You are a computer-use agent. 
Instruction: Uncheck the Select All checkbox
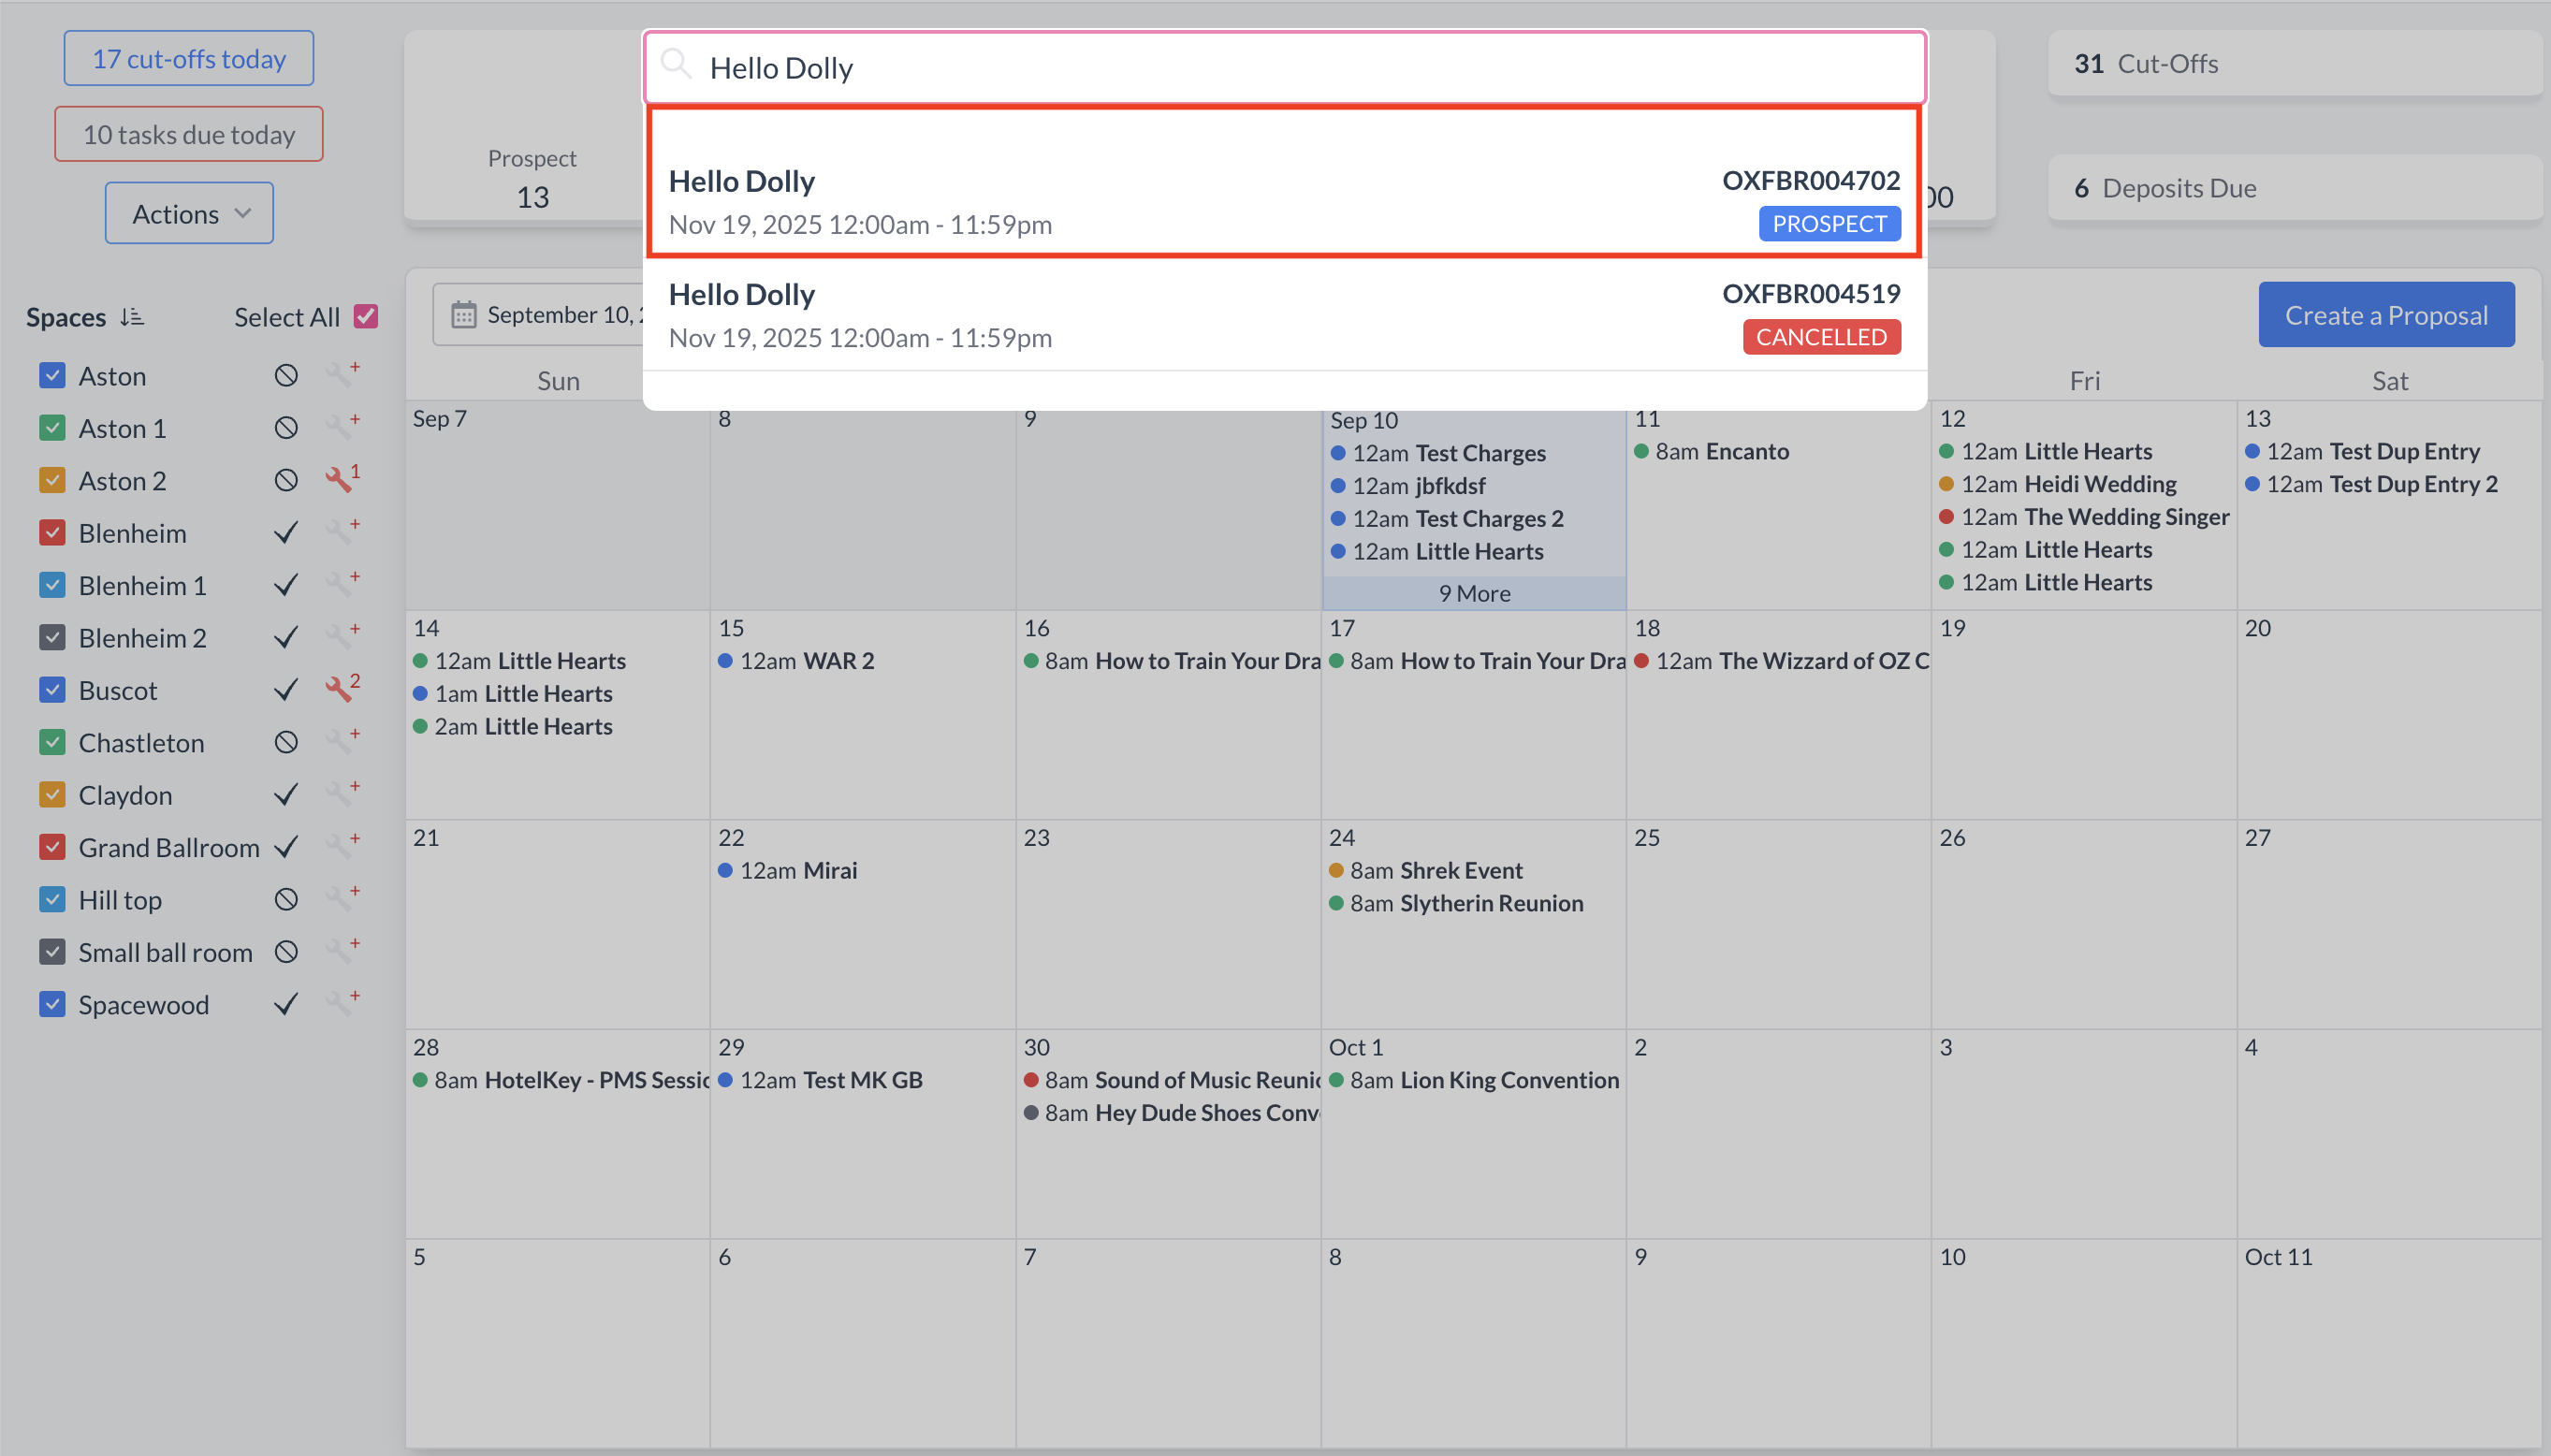tap(366, 316)
